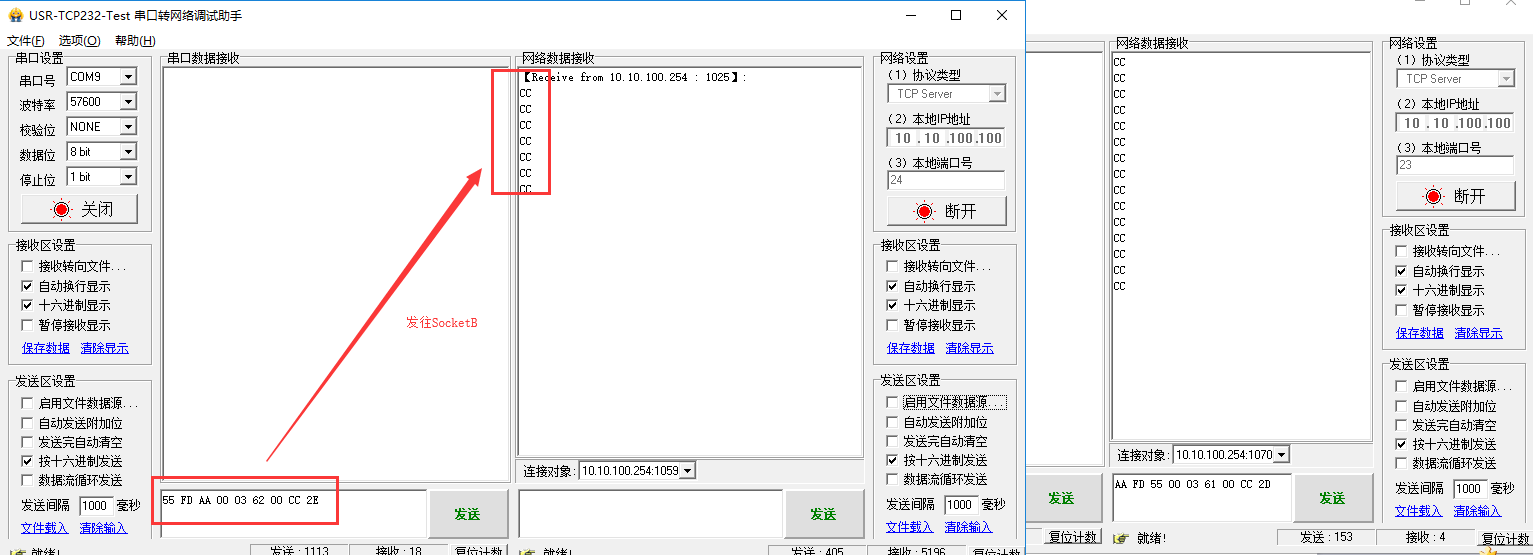Click 发送 beside the 55 FD AA input box

pyautogui.click(x=467, y=514)
